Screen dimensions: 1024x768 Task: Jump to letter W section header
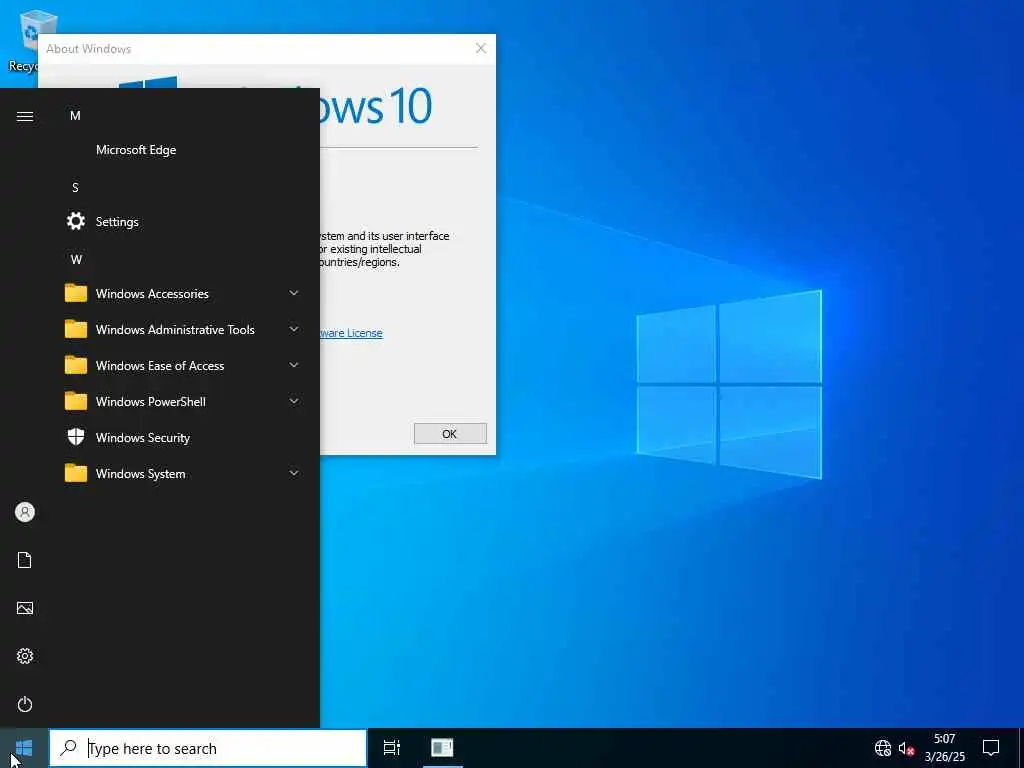(76, 259)
